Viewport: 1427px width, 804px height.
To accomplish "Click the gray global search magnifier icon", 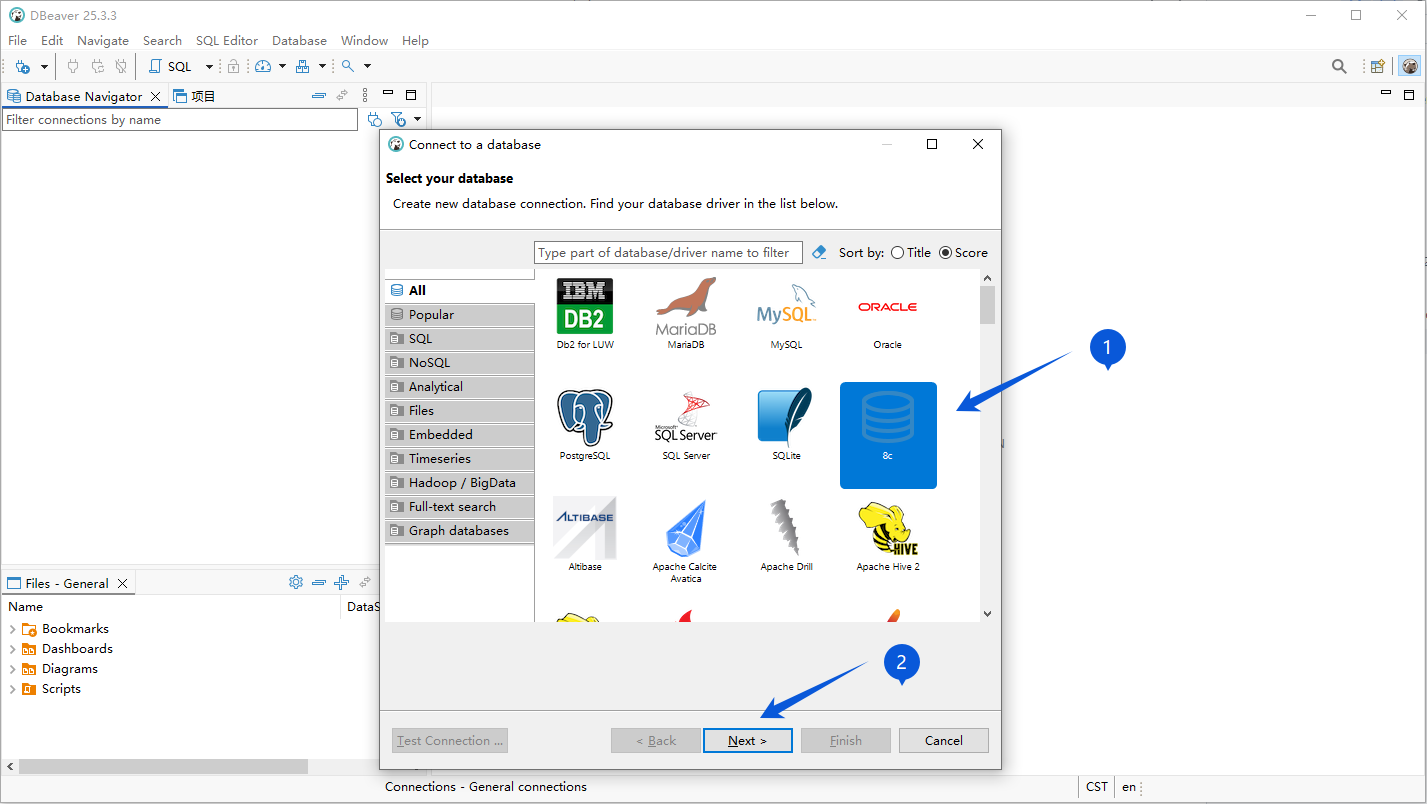I will click(1339, 66).
